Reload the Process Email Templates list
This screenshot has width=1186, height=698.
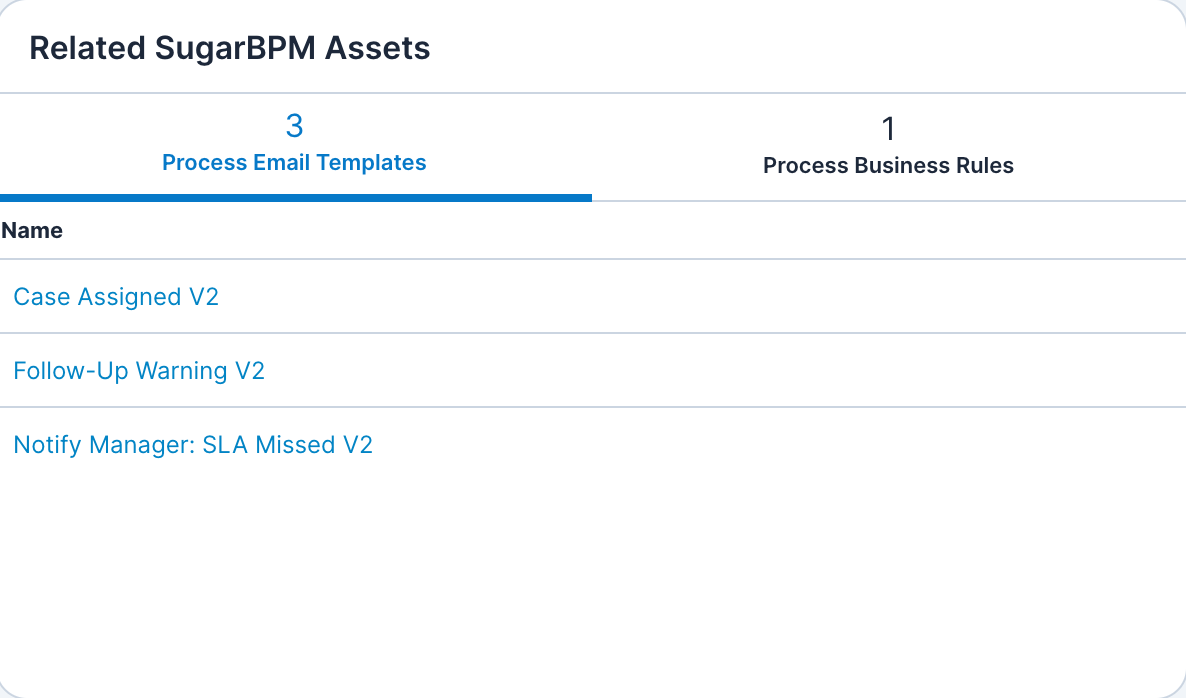click(294, 162)
